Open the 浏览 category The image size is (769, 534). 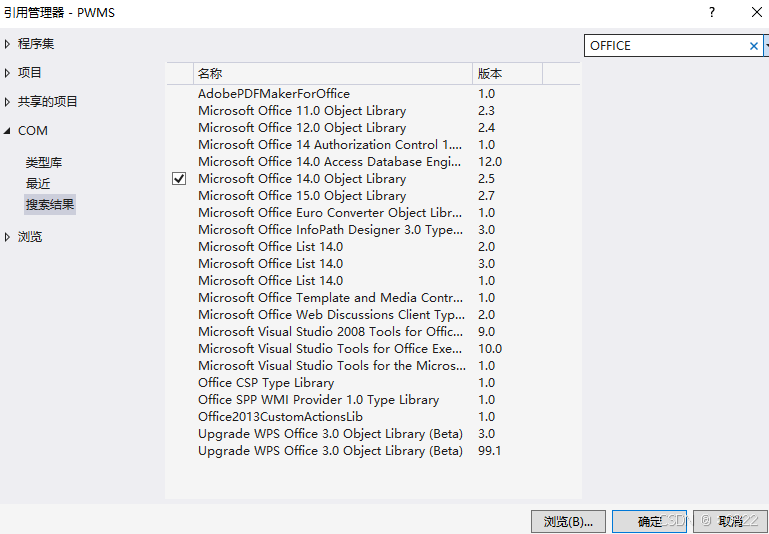tap(30, 237)
